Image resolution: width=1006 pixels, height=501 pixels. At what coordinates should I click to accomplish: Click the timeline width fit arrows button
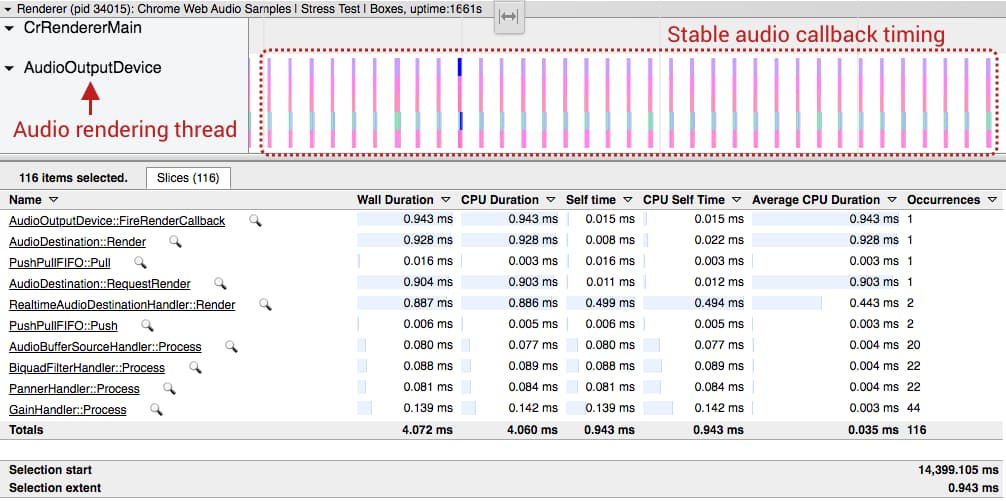pos(508,18)
